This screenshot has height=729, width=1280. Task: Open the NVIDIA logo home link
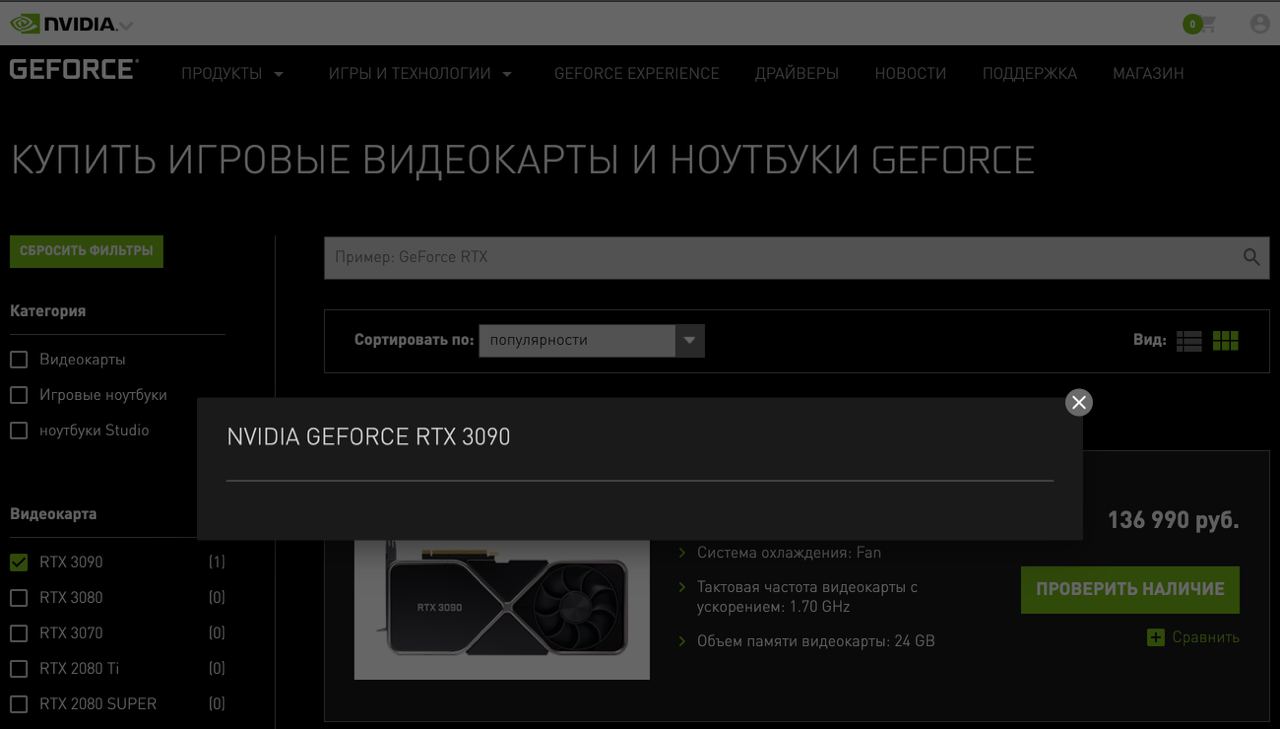click(62, 23)
